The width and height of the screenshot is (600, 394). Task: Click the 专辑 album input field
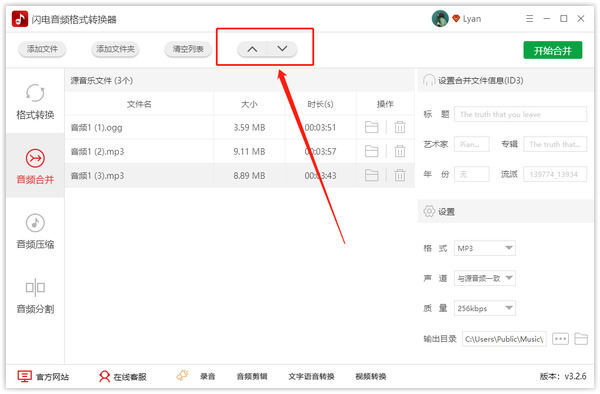coord(555,144)
